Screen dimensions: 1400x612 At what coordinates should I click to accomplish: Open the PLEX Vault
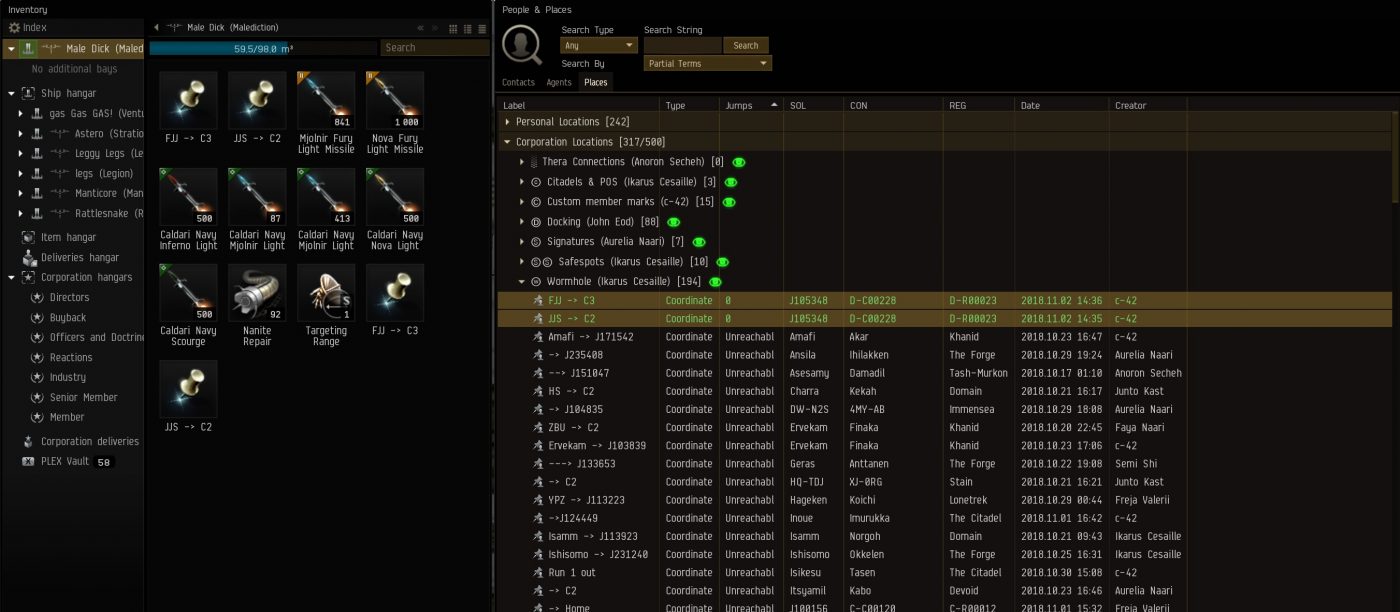click(x=65, y=462)
